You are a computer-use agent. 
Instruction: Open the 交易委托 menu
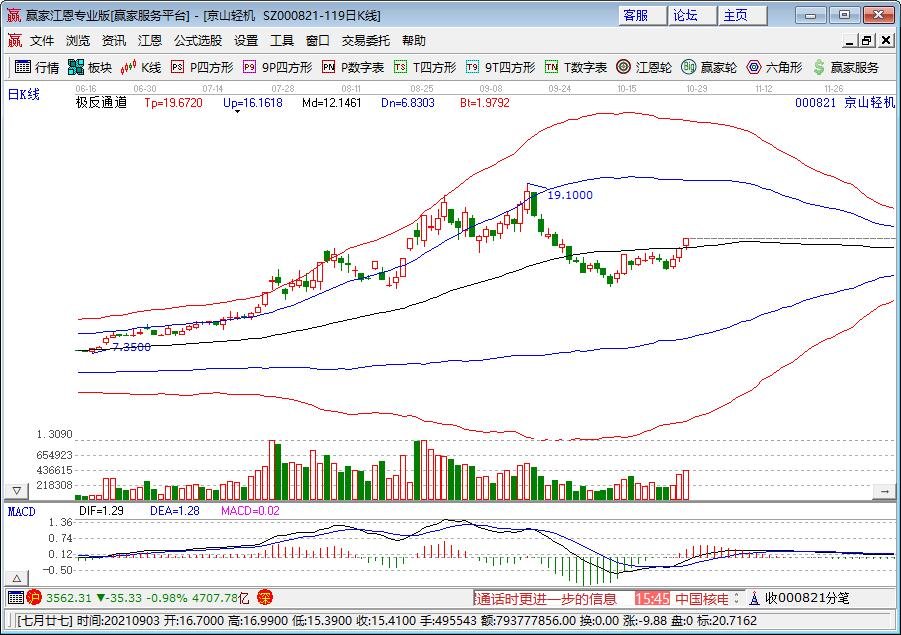pos(366,41)
